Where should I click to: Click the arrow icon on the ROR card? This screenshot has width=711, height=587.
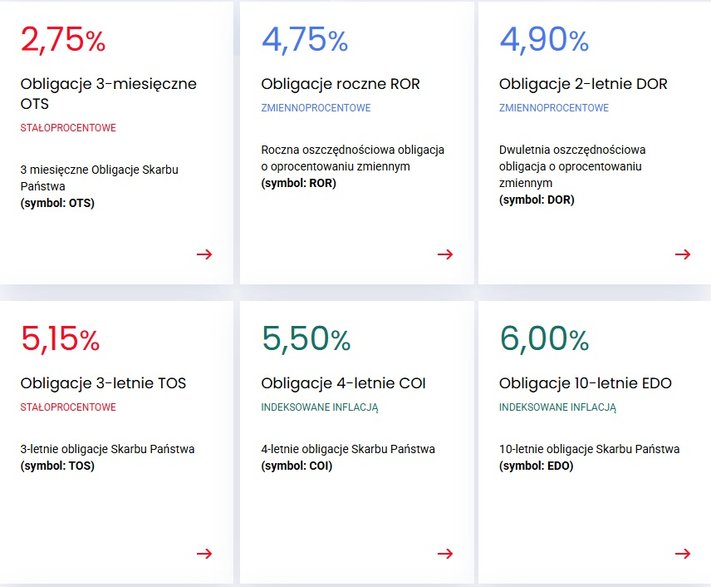(445, 254)
